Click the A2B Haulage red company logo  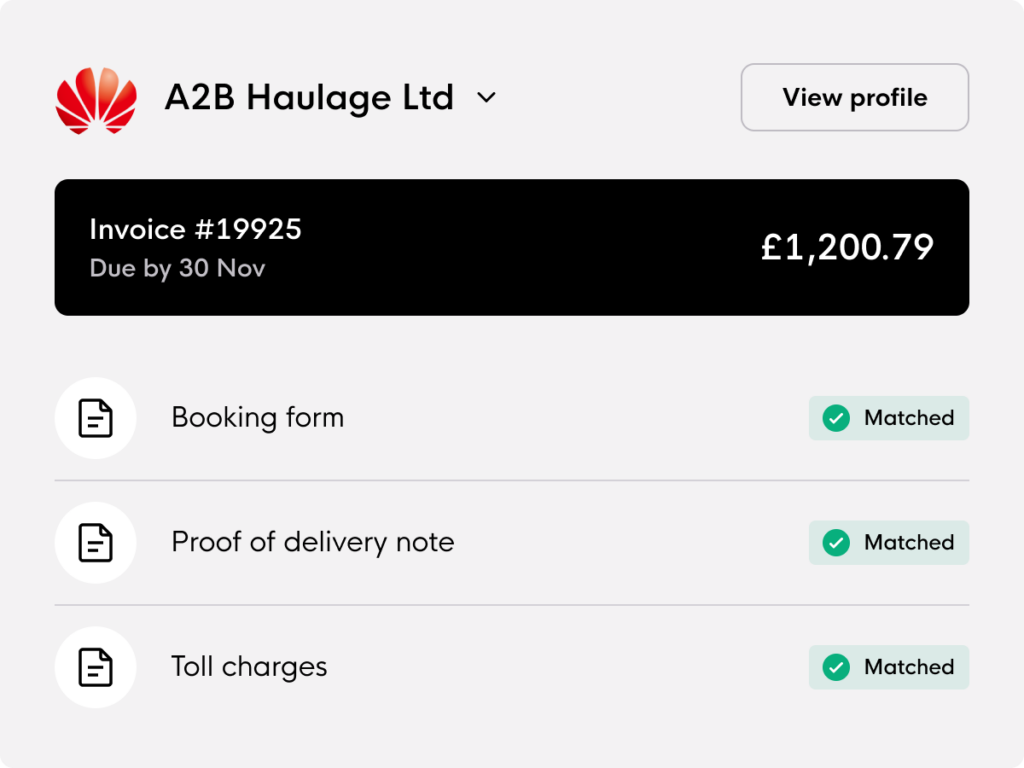96,100
